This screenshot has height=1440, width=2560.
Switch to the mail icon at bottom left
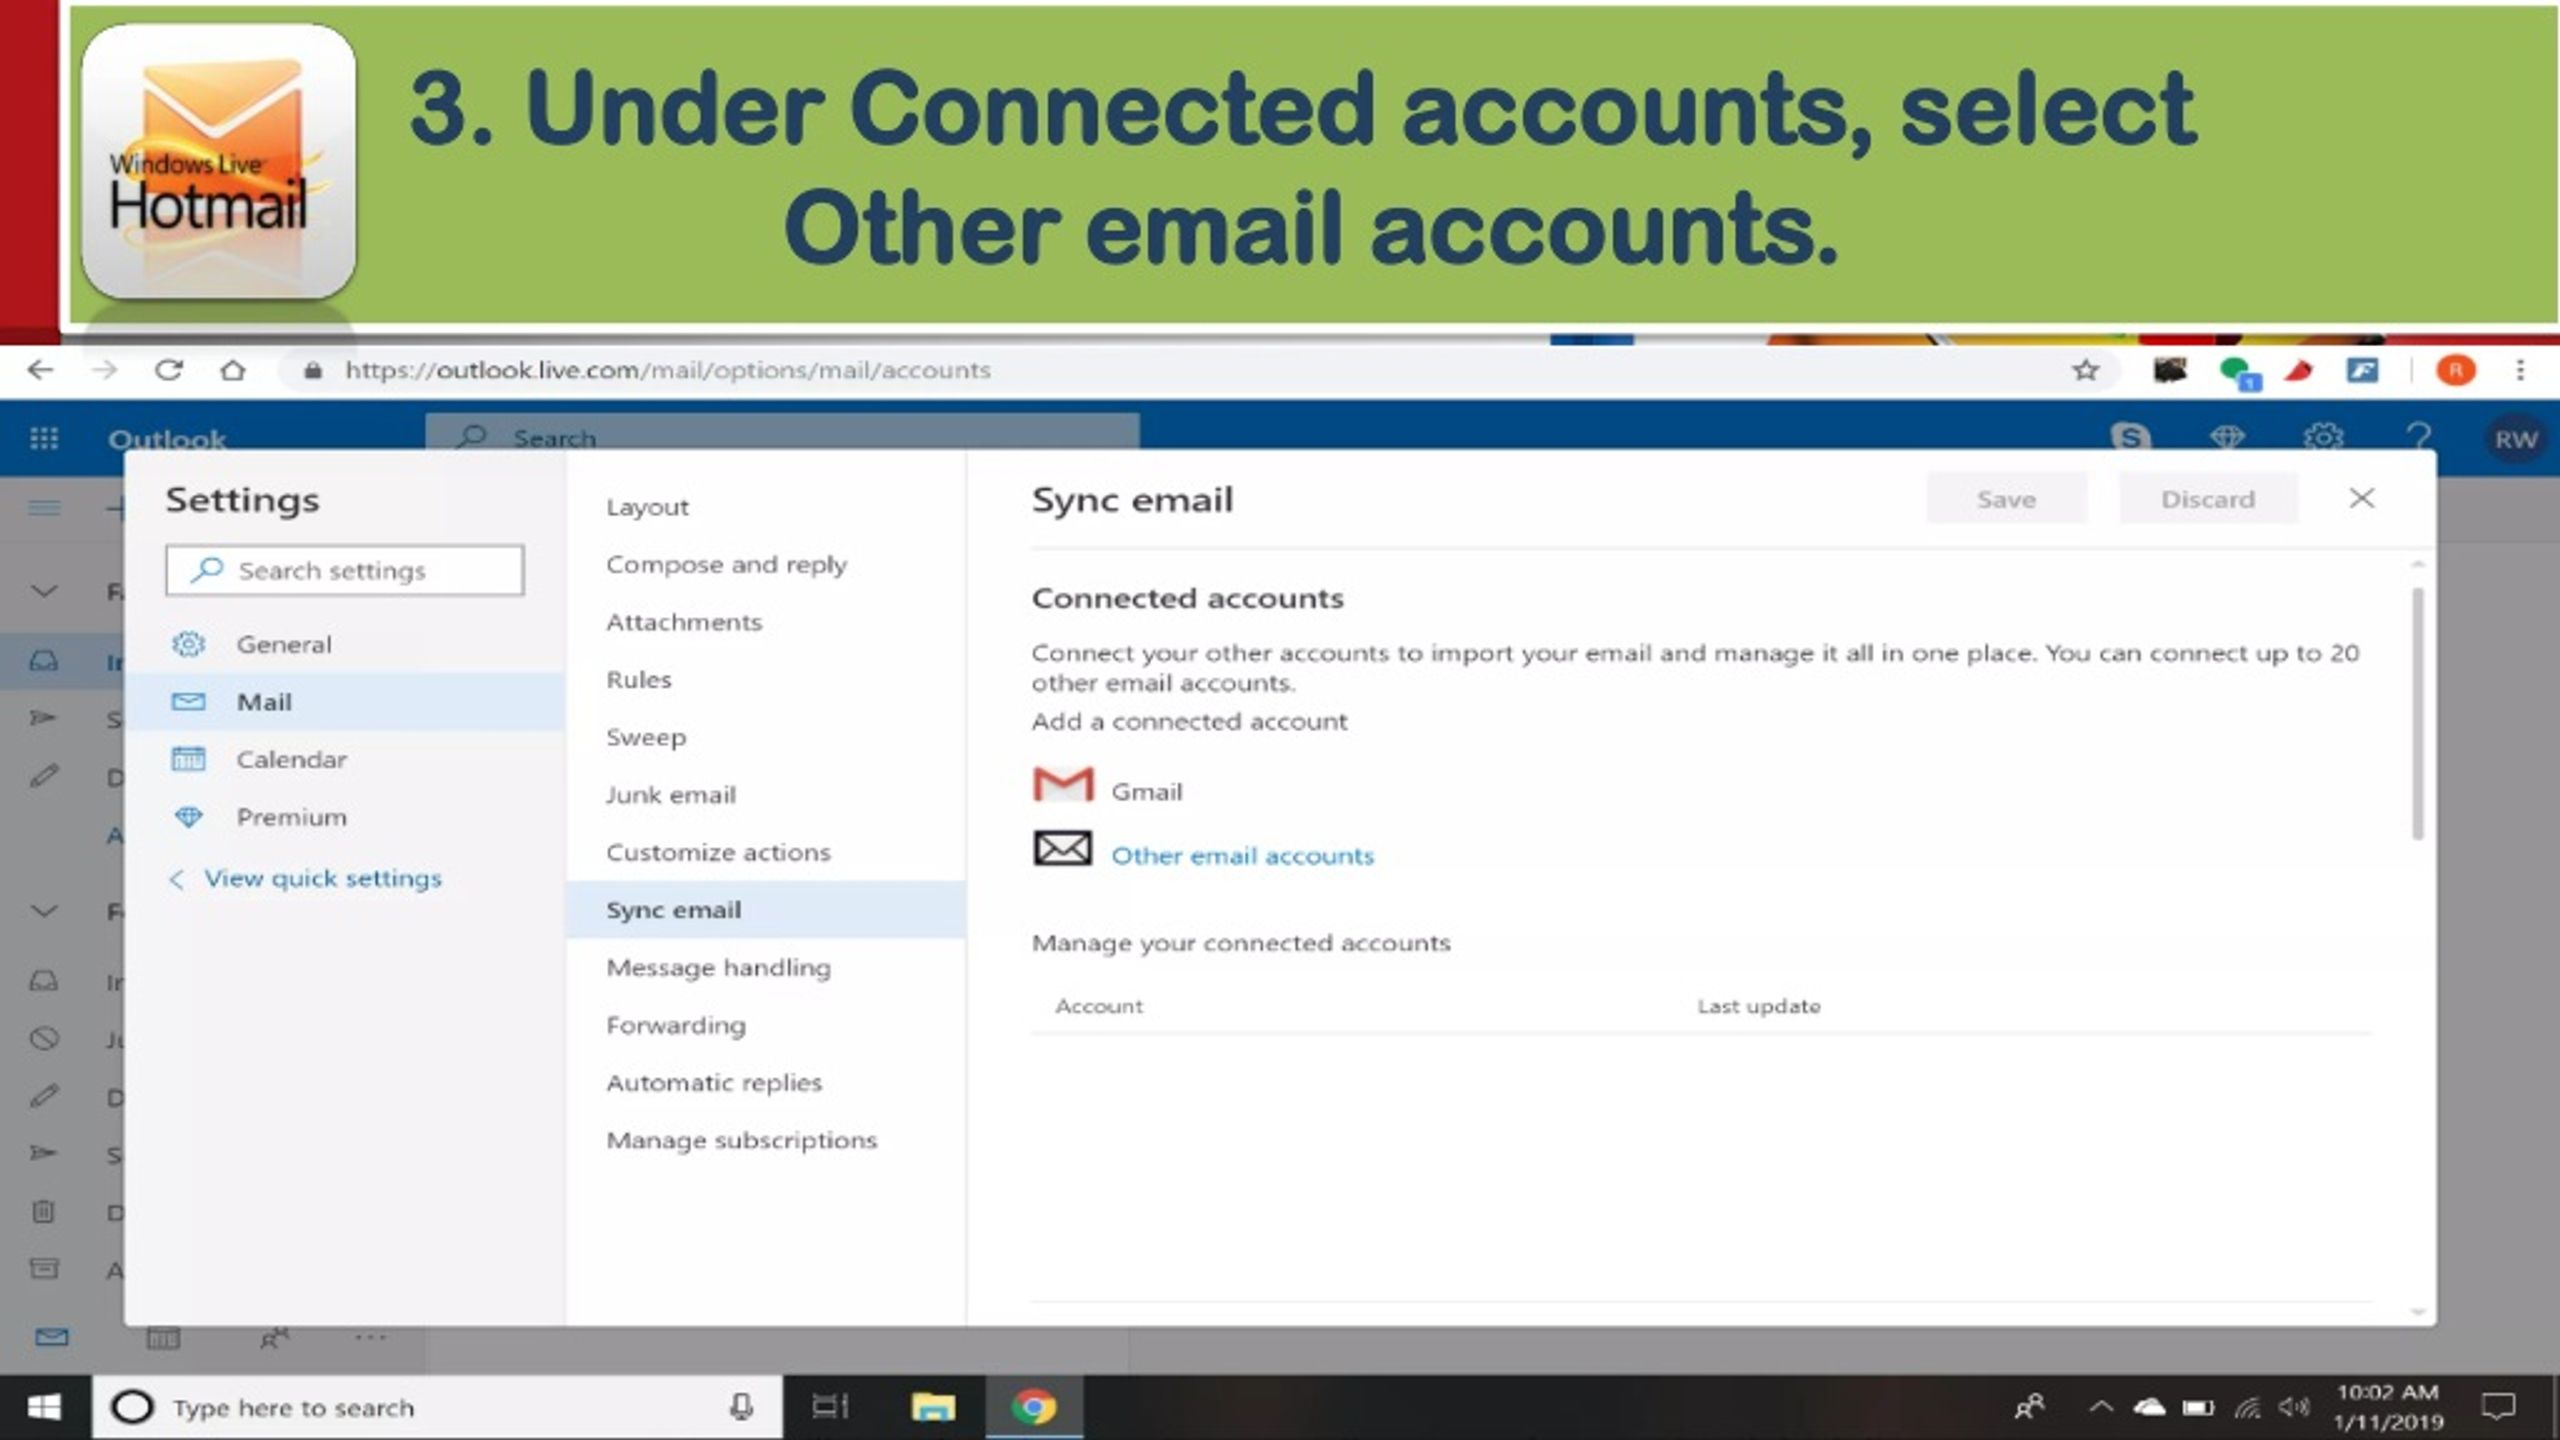[x=52, y=1337]
